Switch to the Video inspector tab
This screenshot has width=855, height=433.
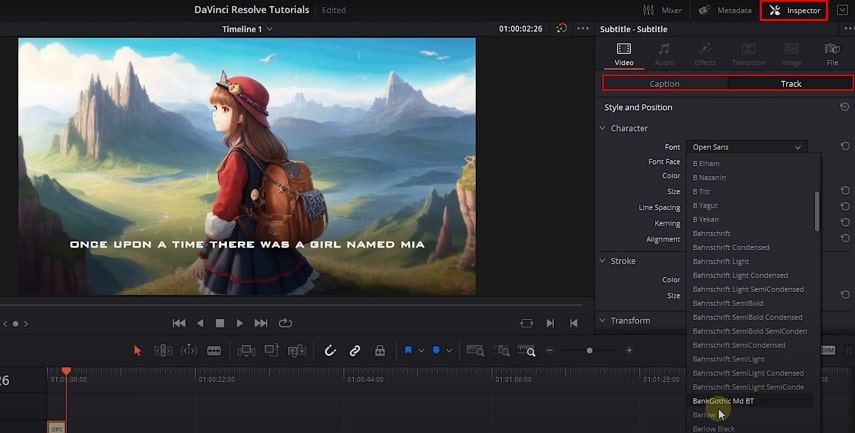click(x=624, y=55)
